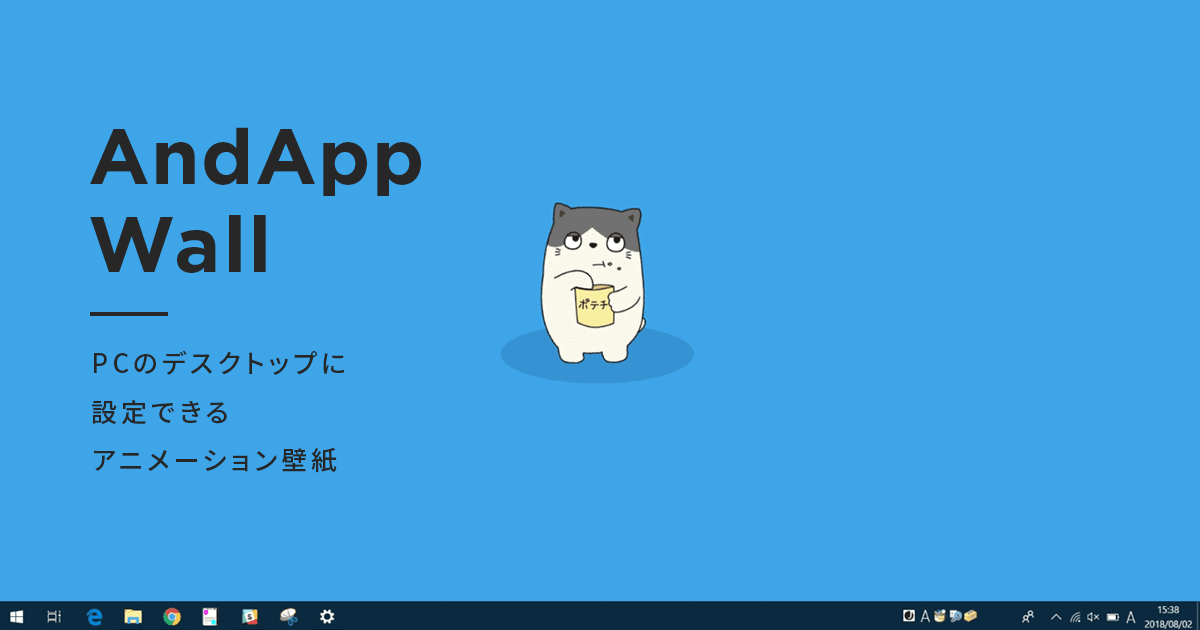This screenshot has width=1200, height=630.
Task: Open Microsoft Edge from the taskbar
Action: 94,616
